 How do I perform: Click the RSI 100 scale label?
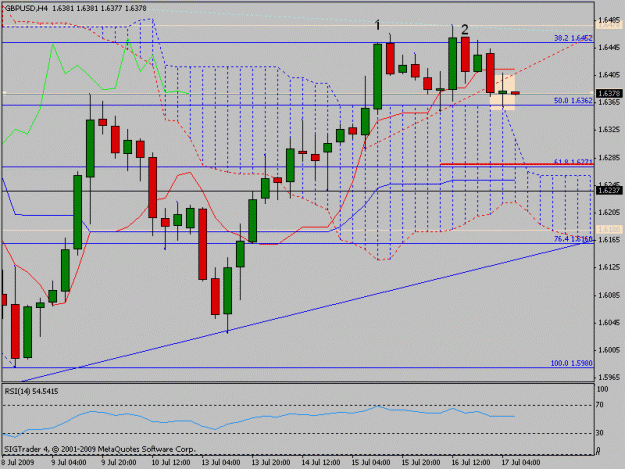click(602, 389)
